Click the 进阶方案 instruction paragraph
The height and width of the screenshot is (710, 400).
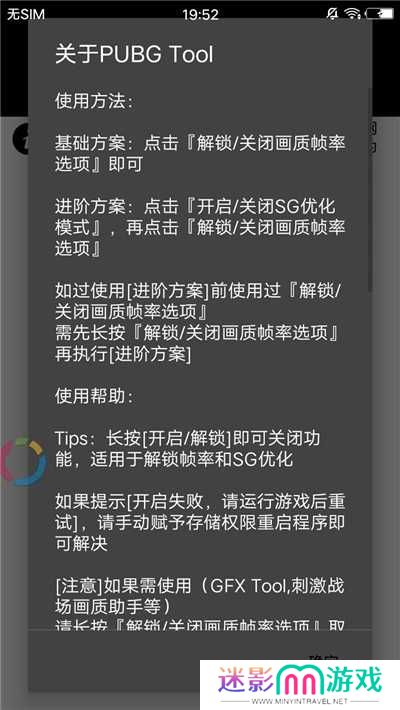click(200, 227)
